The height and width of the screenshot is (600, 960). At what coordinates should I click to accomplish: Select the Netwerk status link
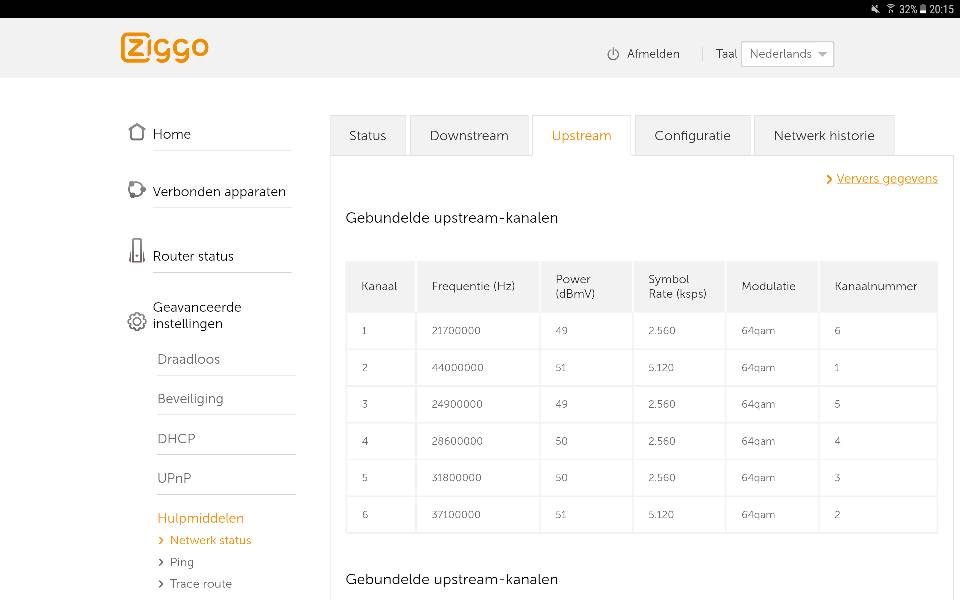pos(211,540)
